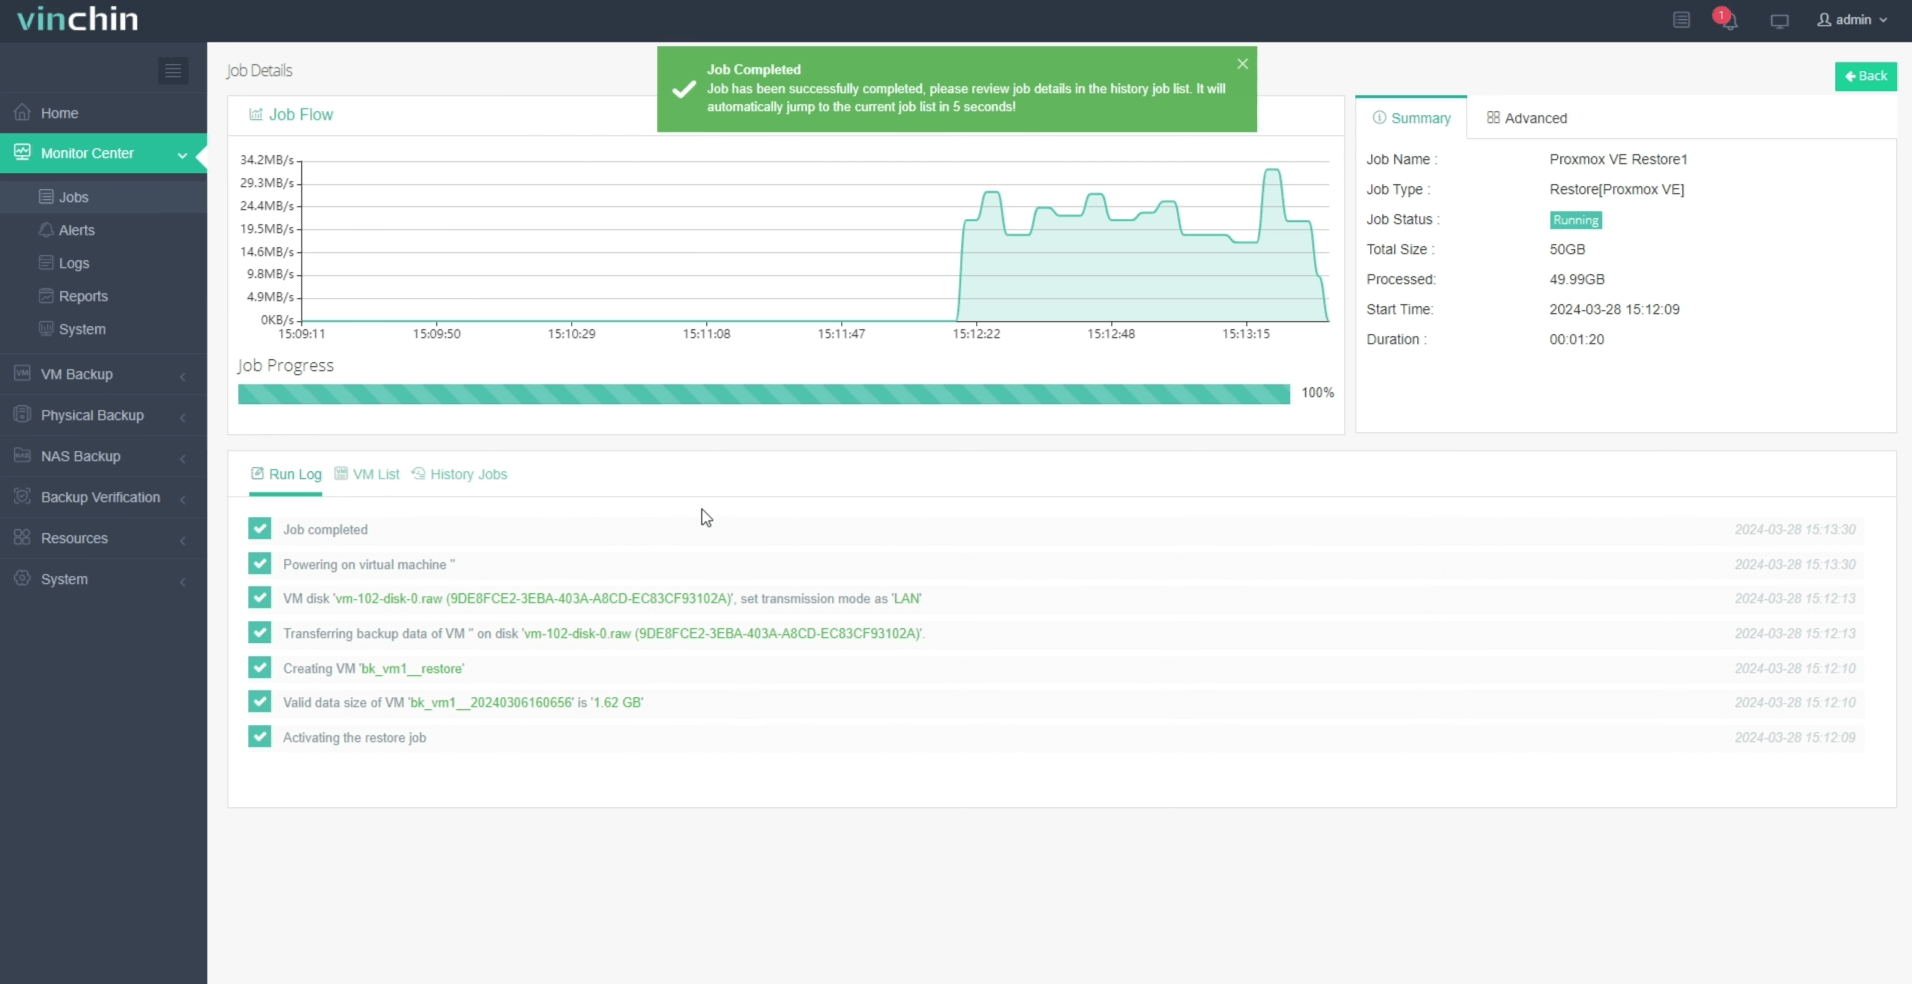Collapse the Monitor Center menu chevron

pyautogui.click(x=182, y=155)
